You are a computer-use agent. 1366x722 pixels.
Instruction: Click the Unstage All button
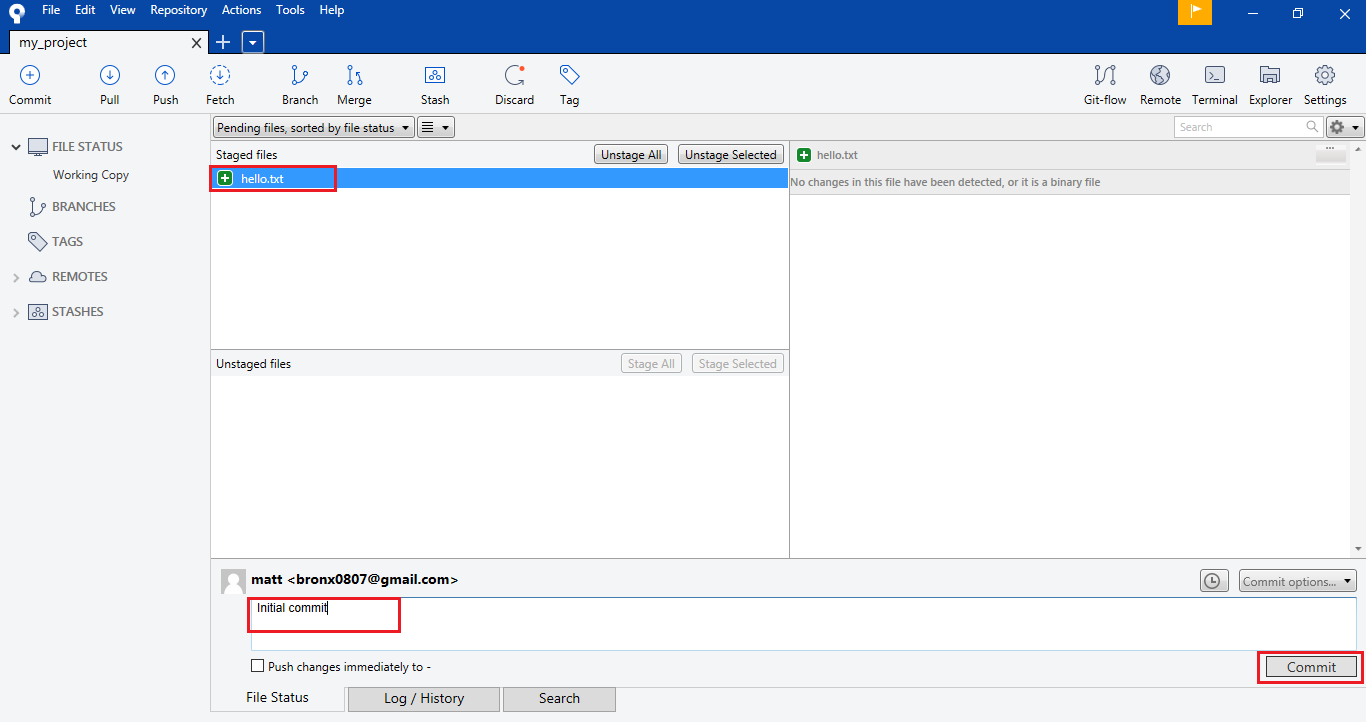(x=630, y=155)
